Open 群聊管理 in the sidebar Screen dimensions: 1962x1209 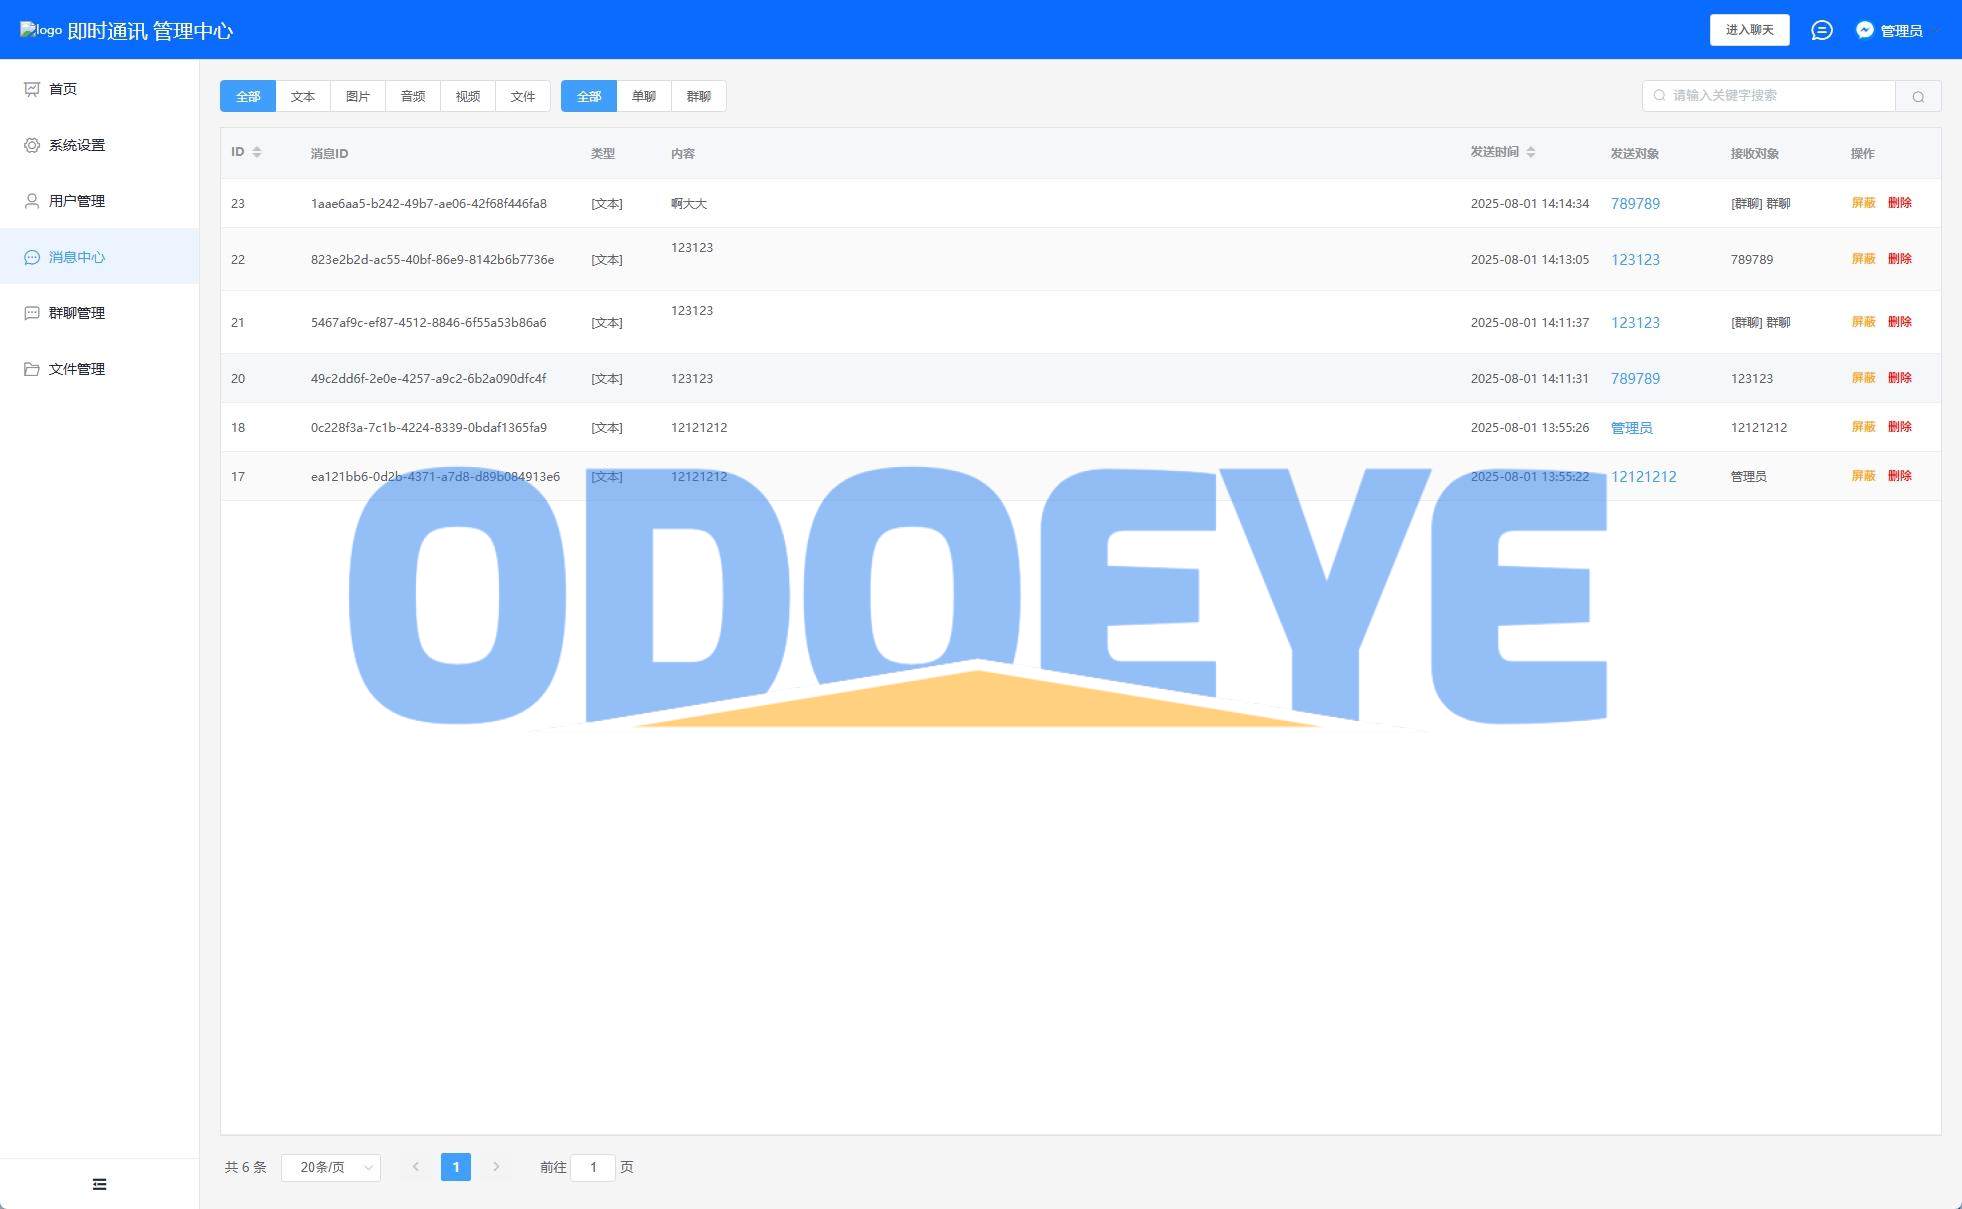(x=76, y=313)
